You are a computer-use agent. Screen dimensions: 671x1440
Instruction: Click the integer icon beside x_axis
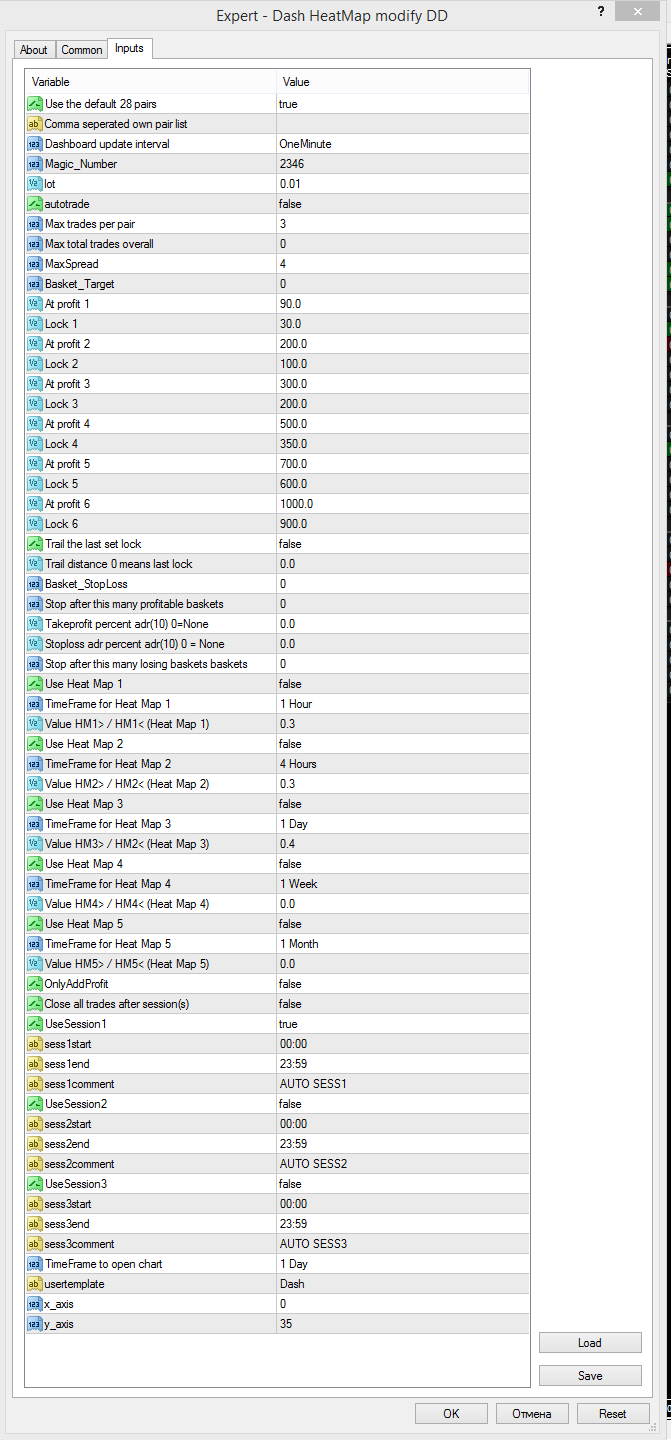[35, 1304]
